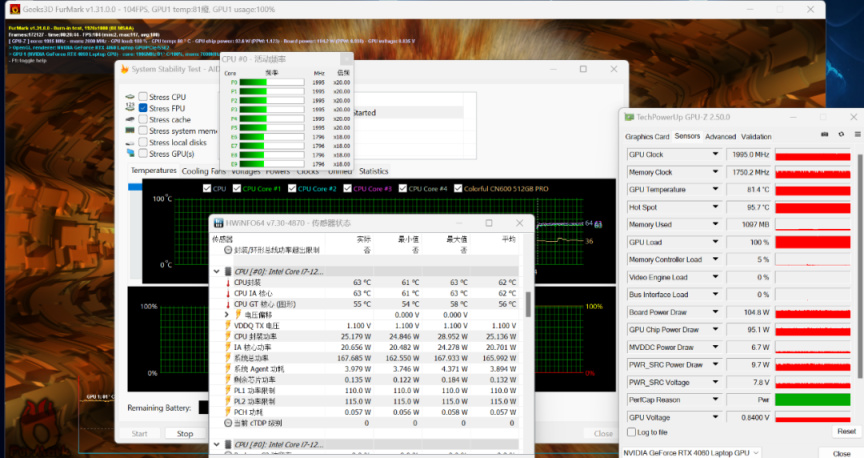Click the green PerfCap Reason bar
864x458 pixels.
pos(813,400)
